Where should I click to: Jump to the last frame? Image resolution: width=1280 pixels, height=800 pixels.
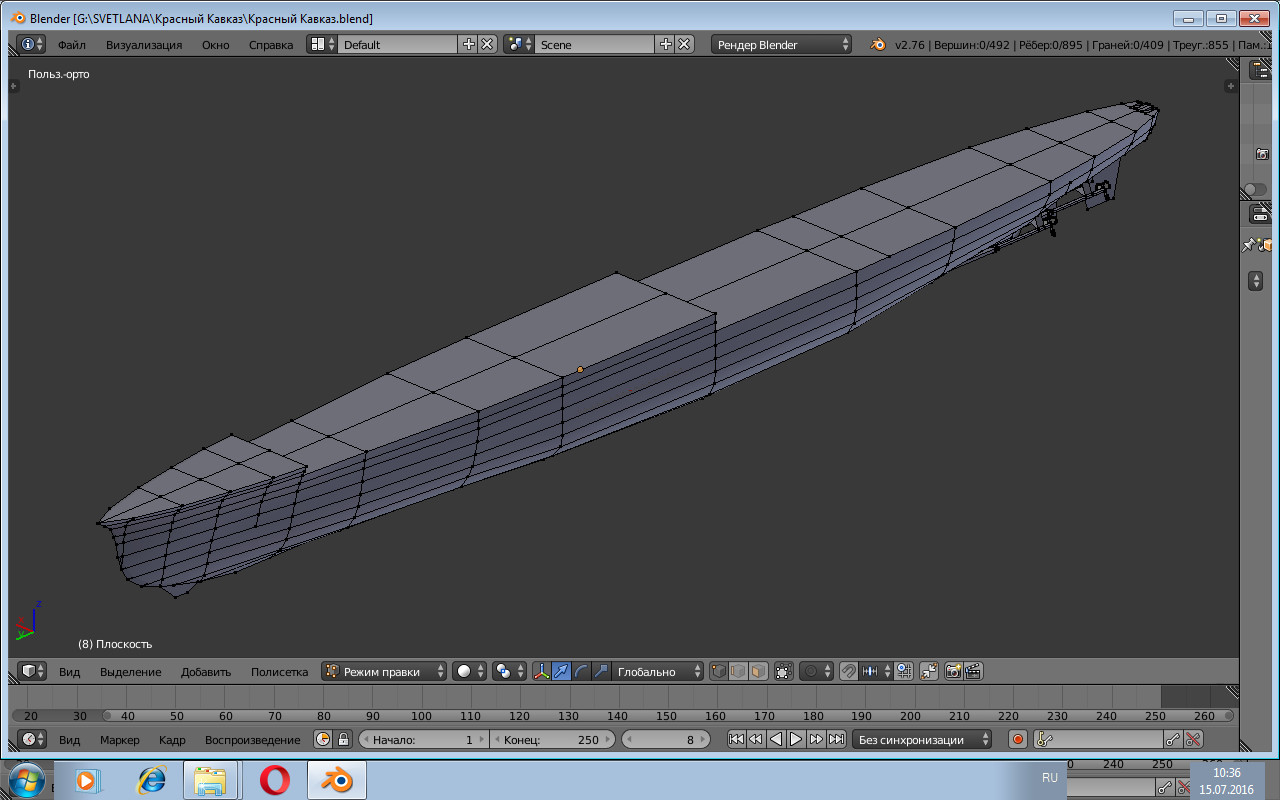(x=836, y=740)
